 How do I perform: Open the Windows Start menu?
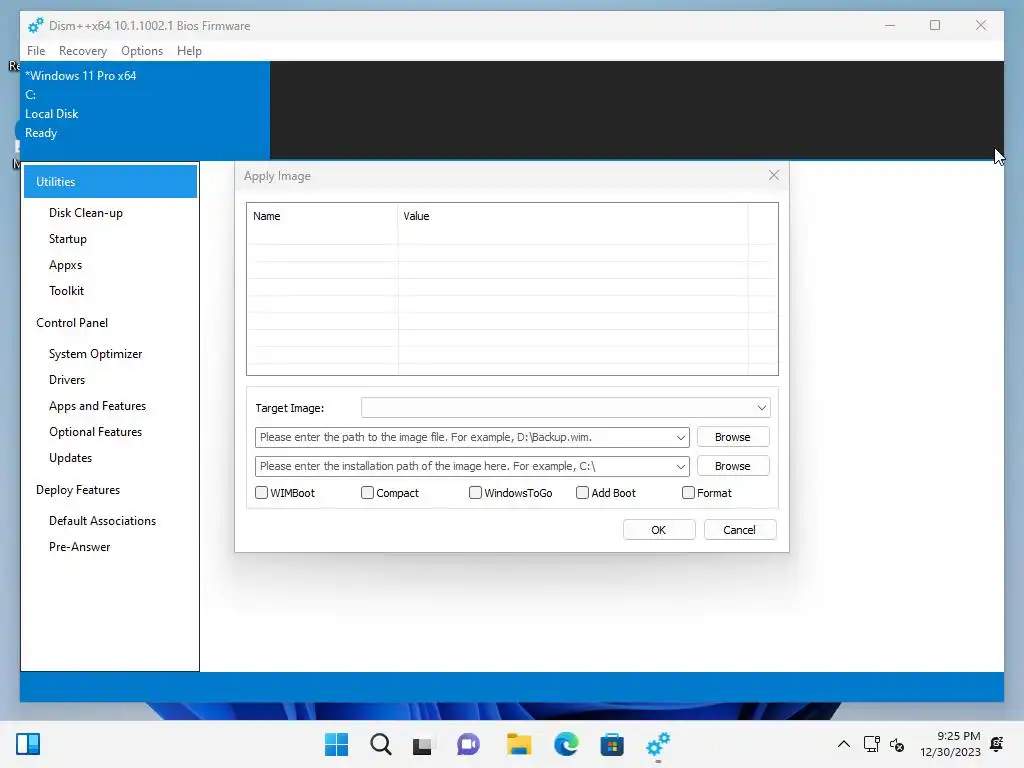coord(336,744)
